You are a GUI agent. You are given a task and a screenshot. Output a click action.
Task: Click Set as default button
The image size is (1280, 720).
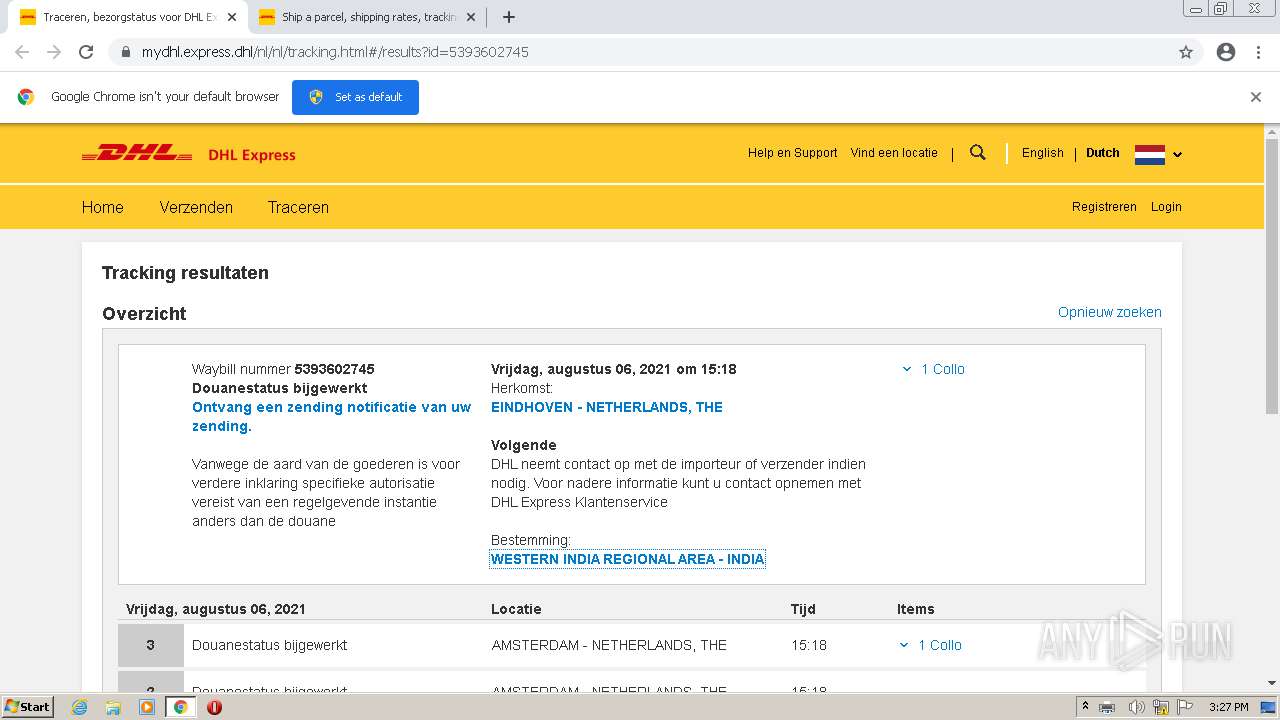point(355,97)
